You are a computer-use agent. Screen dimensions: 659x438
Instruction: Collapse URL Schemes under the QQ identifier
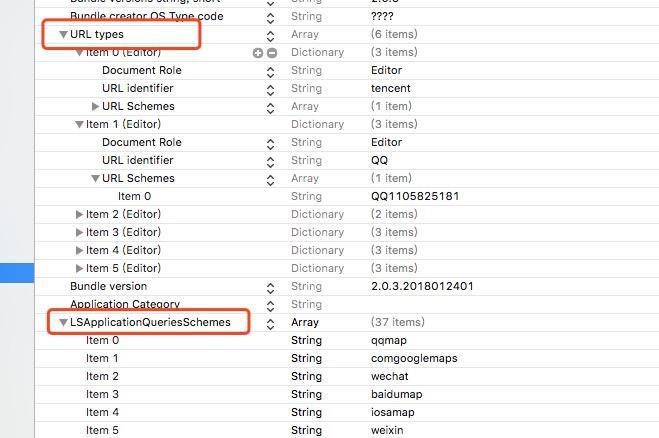[95, 179]
